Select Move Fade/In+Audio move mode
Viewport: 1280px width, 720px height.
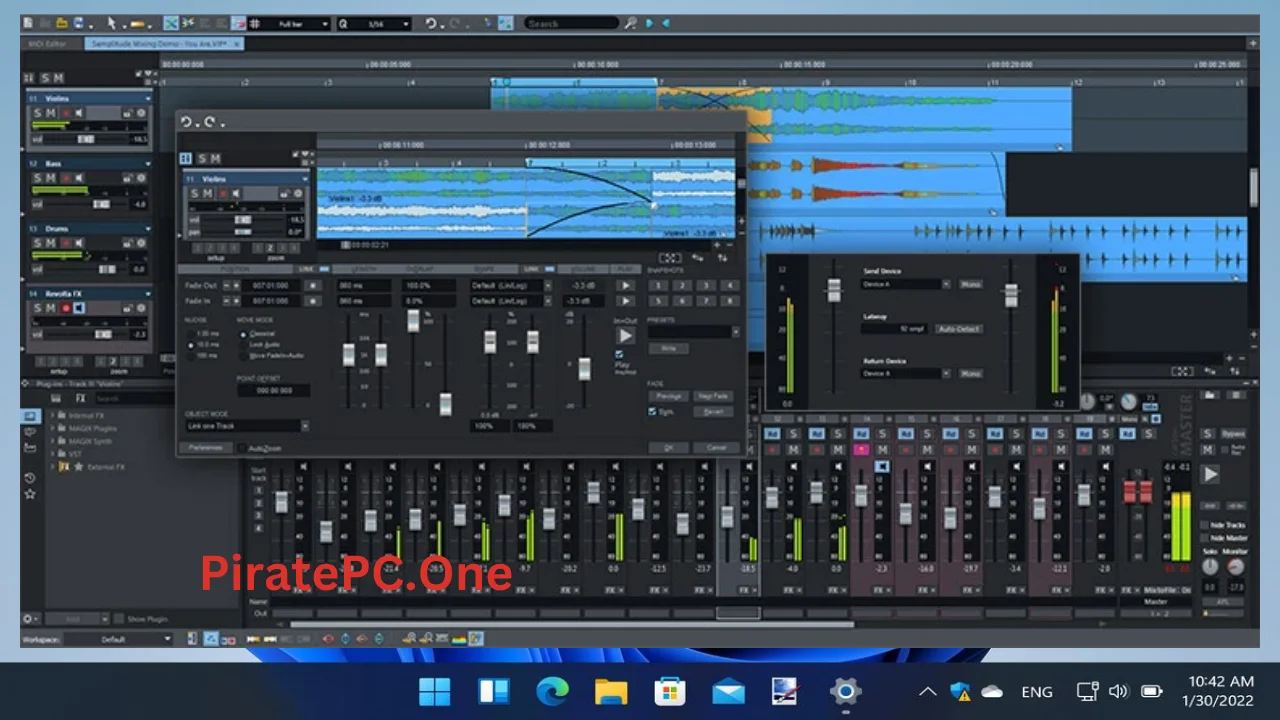[x=243, y=356]
